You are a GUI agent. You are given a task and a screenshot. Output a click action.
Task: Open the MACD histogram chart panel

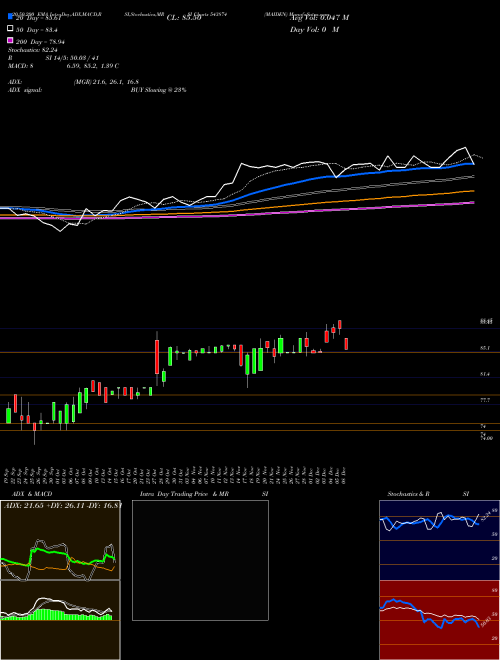(60, 620)
